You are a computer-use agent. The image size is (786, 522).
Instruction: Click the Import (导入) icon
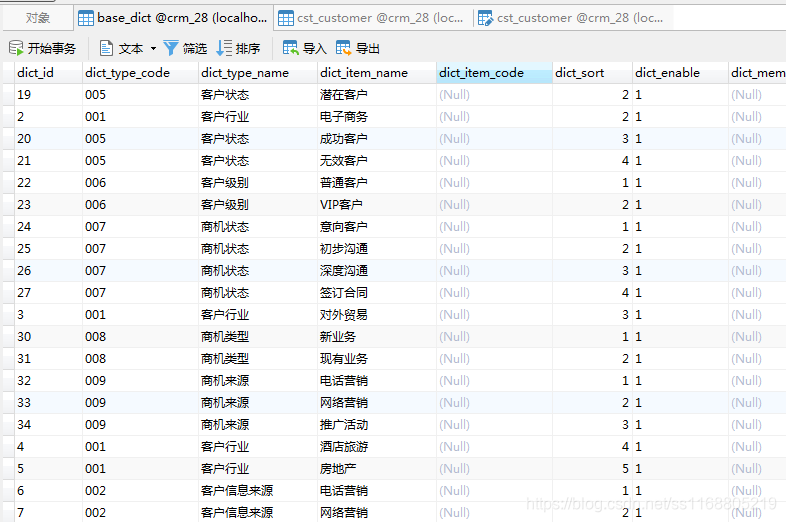[291, 48]
